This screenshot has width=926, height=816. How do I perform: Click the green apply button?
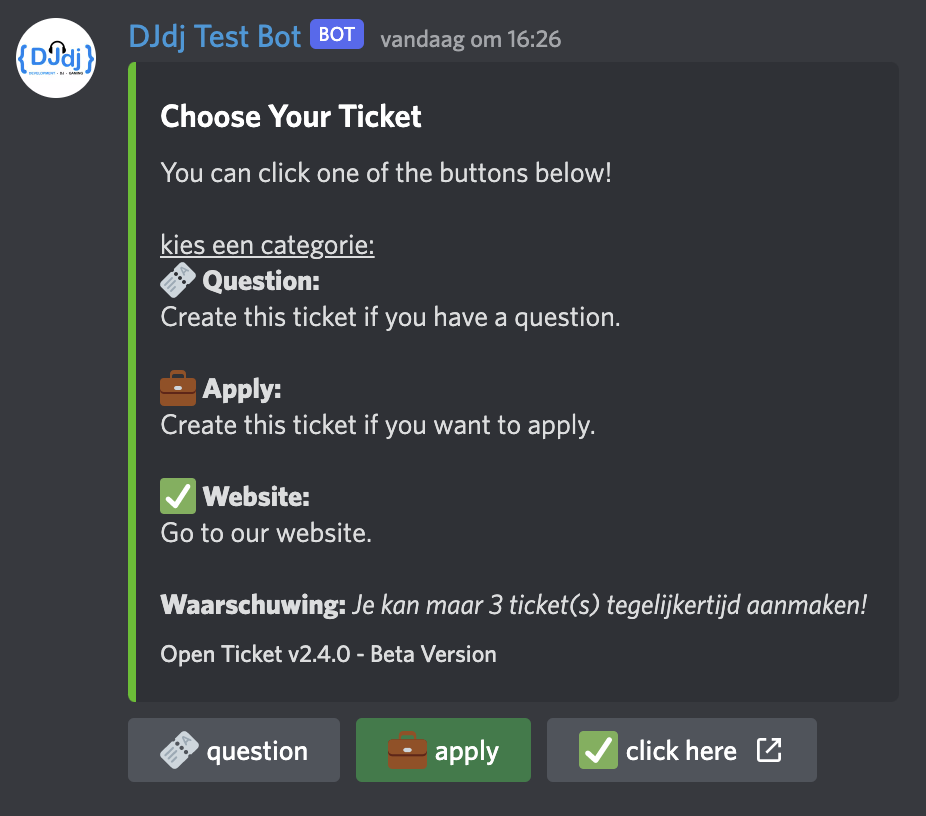443,750
